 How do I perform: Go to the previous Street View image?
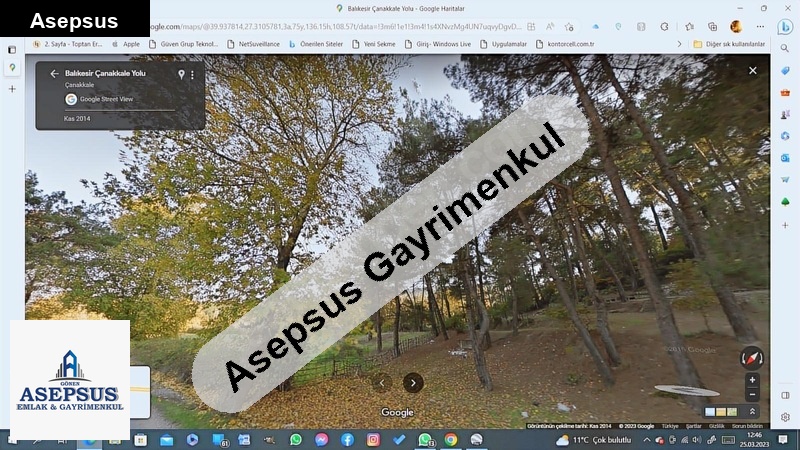click(x=380, y=382)
